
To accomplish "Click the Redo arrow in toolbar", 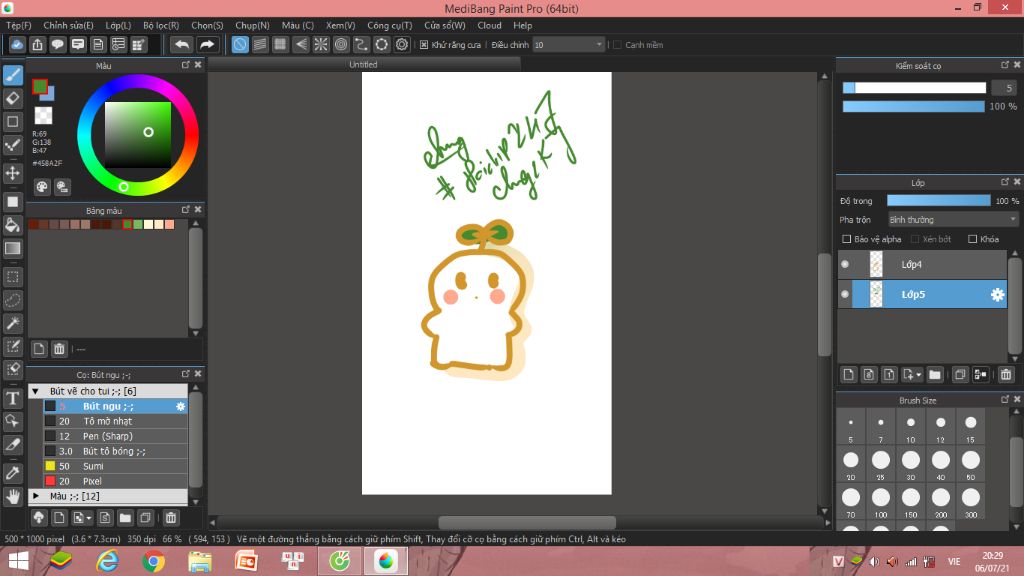I will [x=206, y=44].
